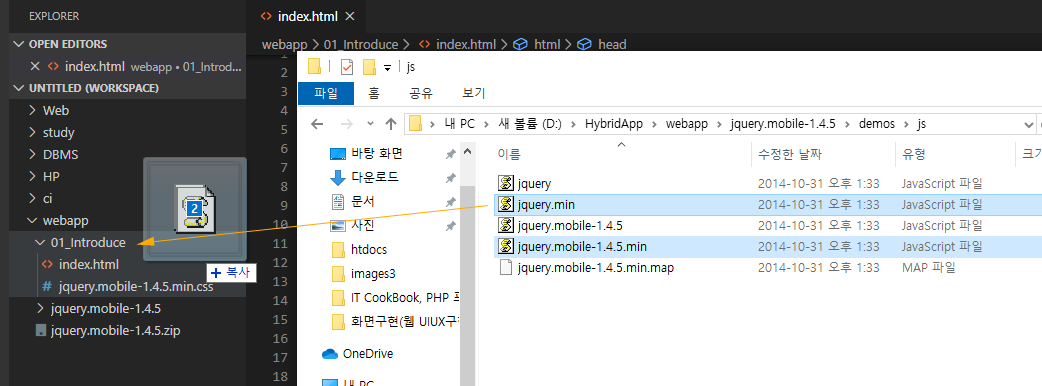Viewport: 1042px width, 386px height.
Task: Click html symbol in the breadcrumb
Action: tap(547, 45)
